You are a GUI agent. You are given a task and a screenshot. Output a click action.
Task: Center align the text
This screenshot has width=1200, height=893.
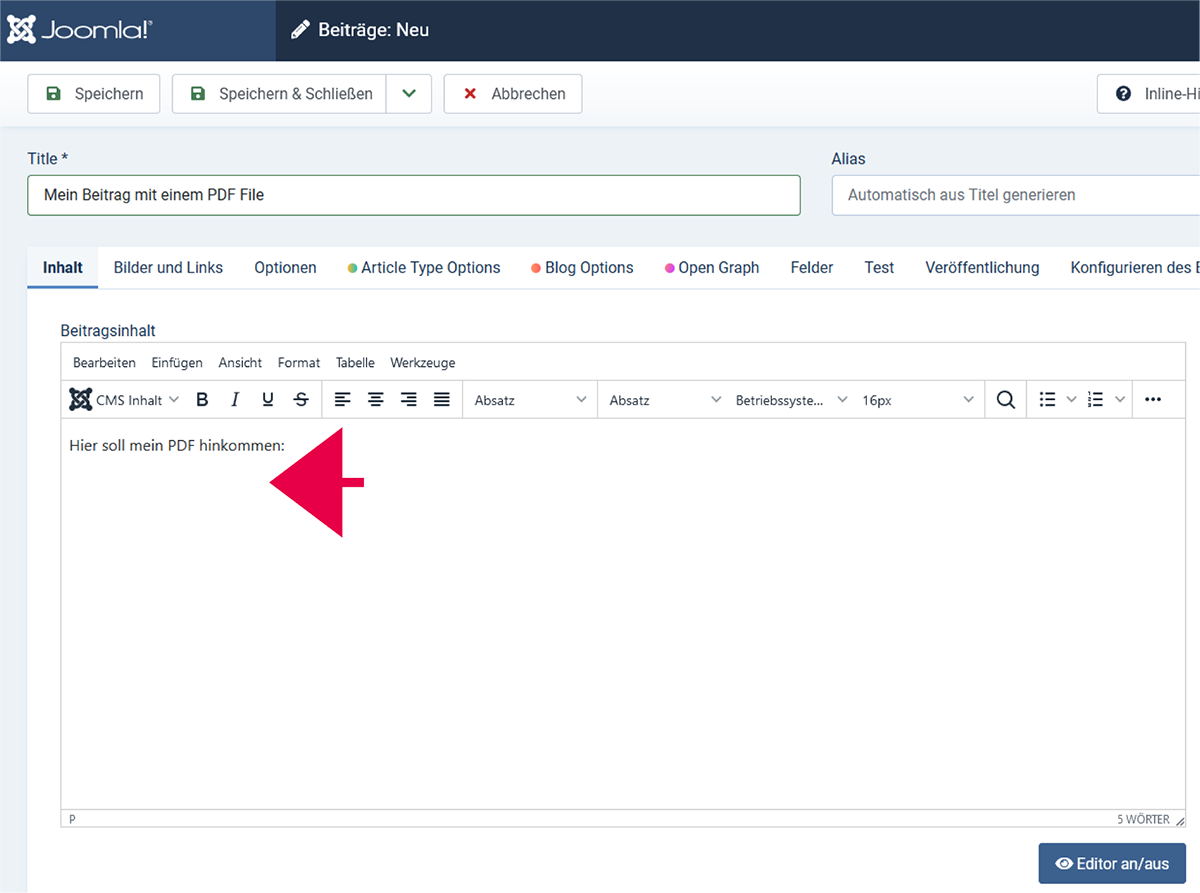tap(376, 400)
